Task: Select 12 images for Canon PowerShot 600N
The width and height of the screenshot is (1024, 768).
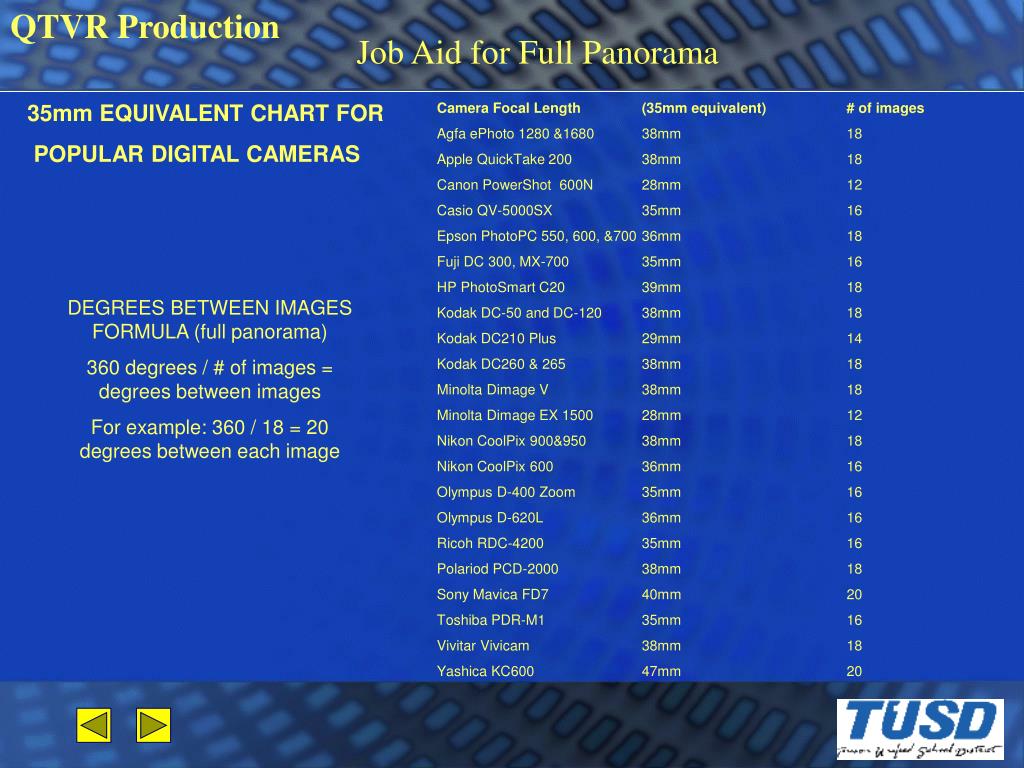Action: point(854,185)
